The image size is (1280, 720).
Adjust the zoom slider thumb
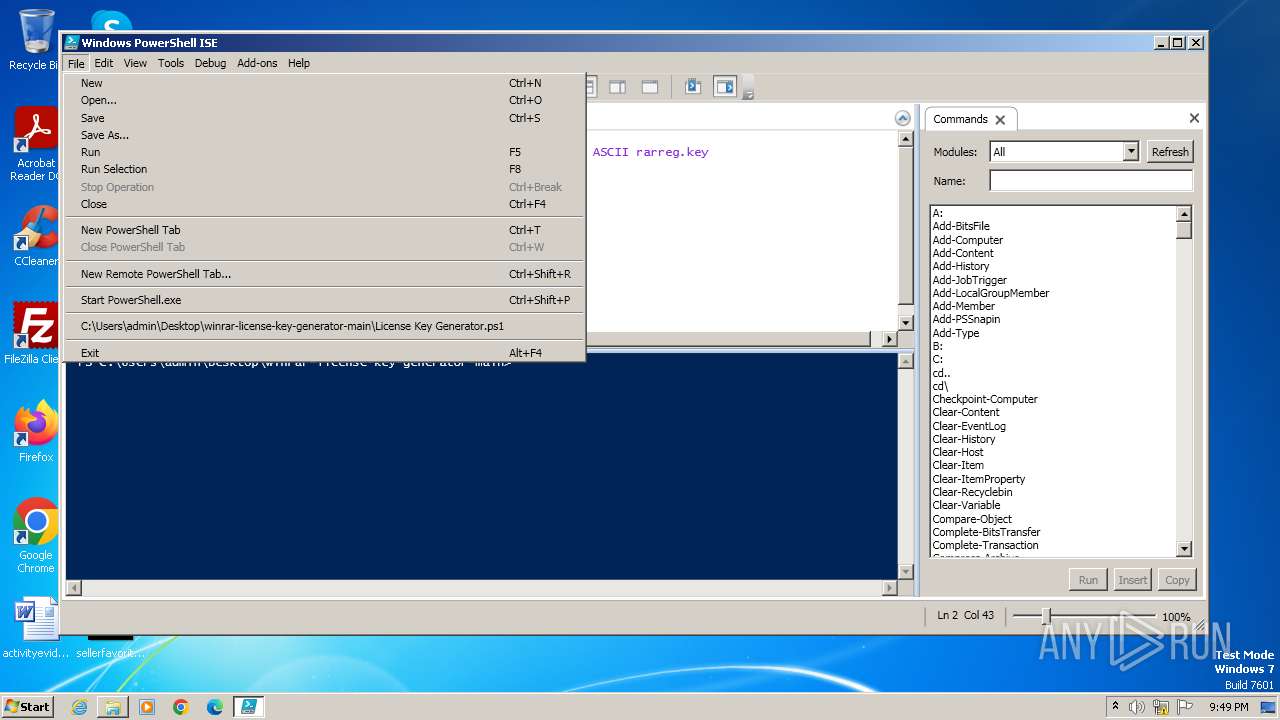tap(1046, 616)
